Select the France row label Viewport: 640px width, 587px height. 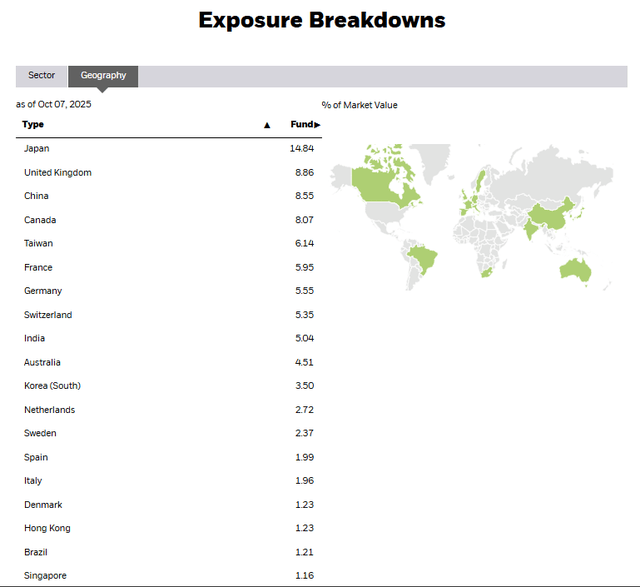38,267
